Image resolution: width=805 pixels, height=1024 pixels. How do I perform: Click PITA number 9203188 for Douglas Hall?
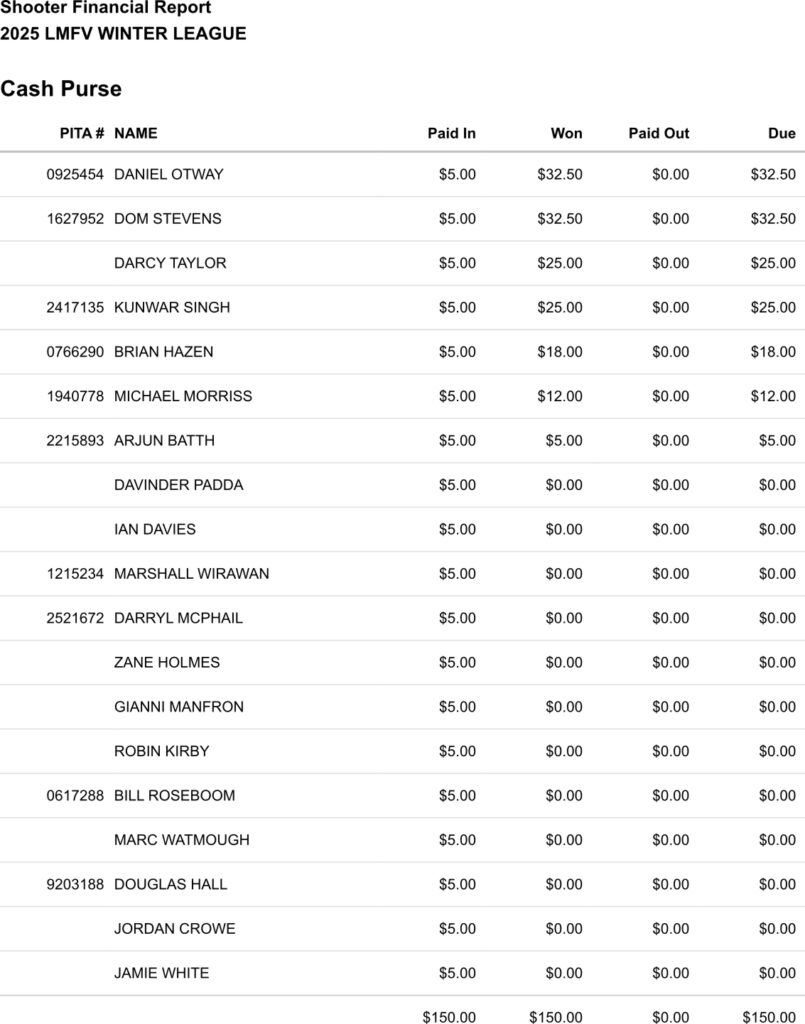pos(75,884)
